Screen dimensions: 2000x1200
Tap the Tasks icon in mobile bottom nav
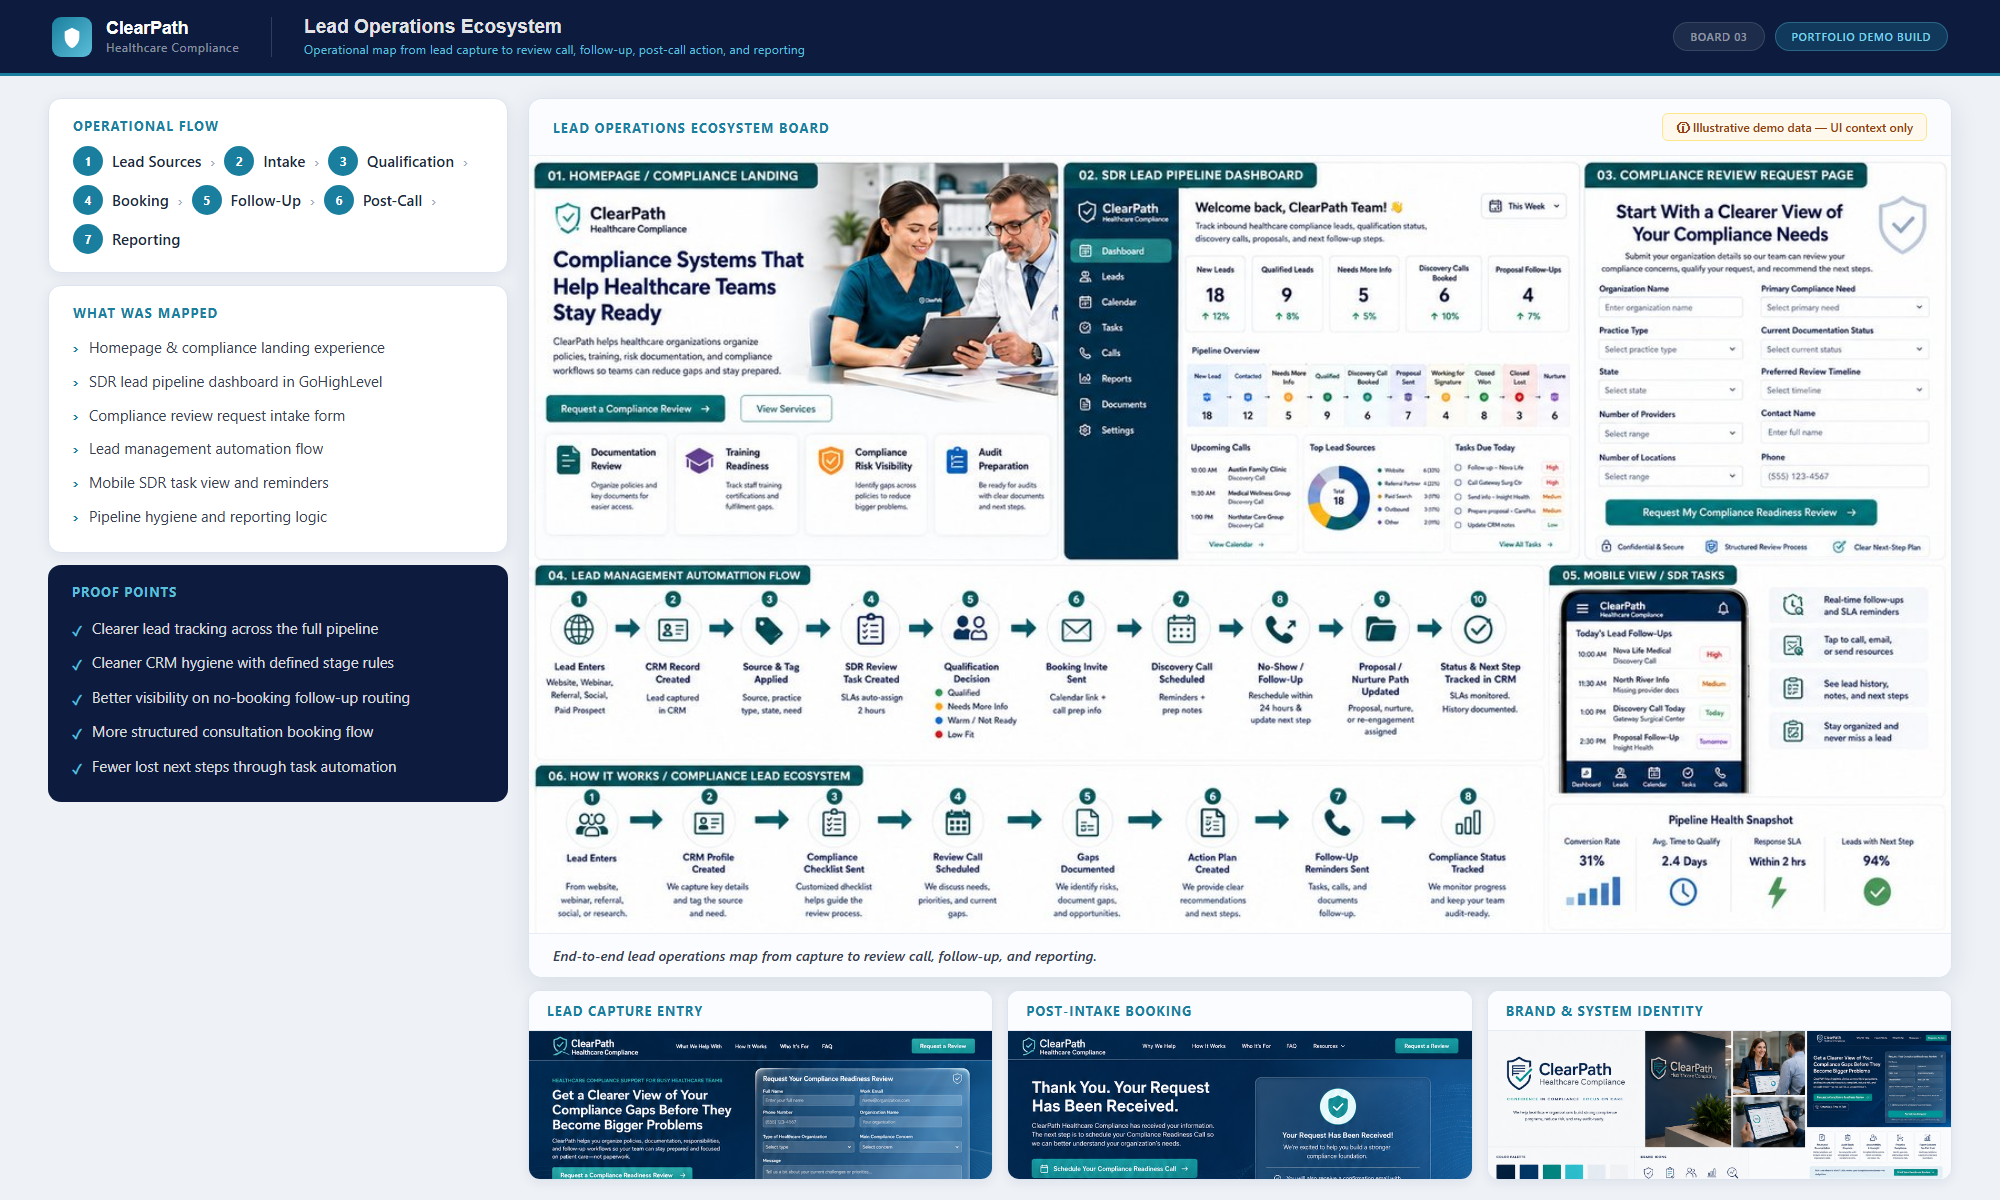[x=1688, y=776]
